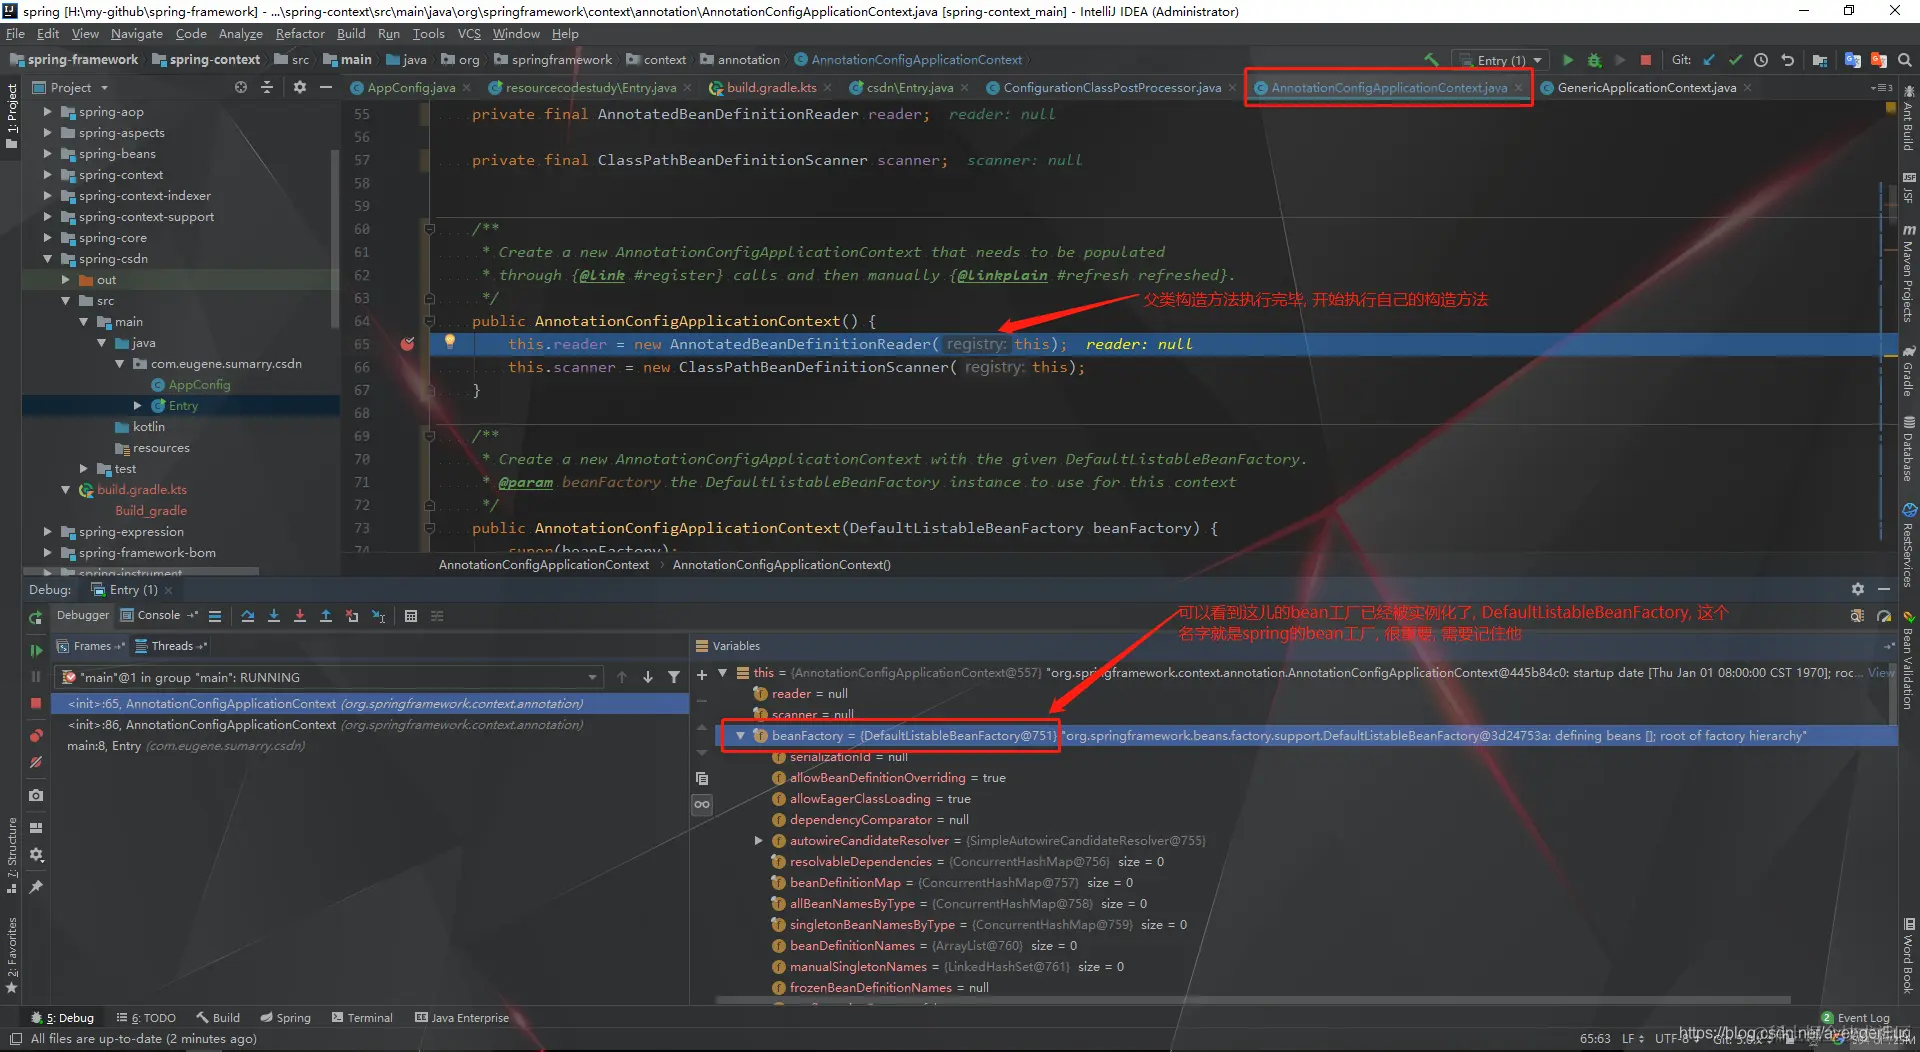1920x1052 pixels.
Task: Select the Entry class in Project tree
Action: coord(183,406)
